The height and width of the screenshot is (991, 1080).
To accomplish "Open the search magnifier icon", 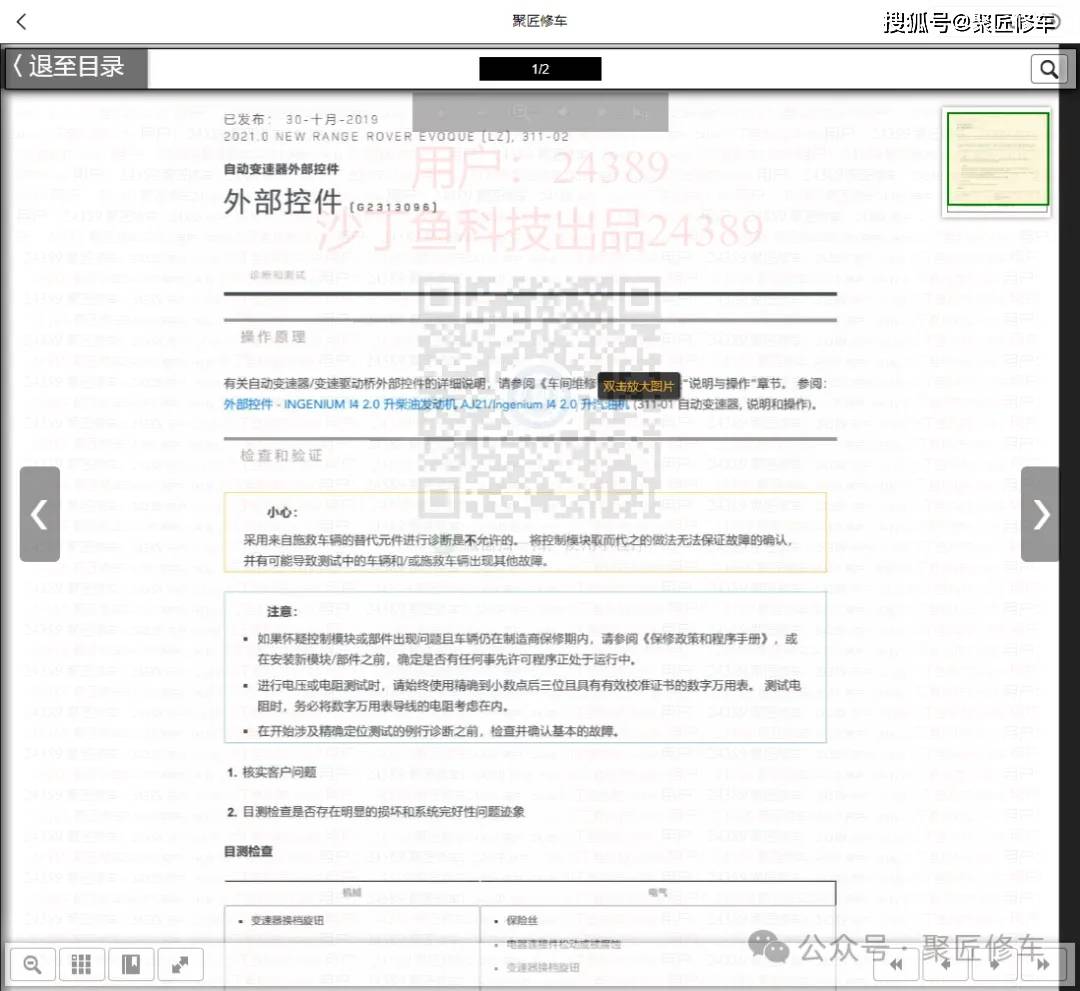I will (1048, 69).
